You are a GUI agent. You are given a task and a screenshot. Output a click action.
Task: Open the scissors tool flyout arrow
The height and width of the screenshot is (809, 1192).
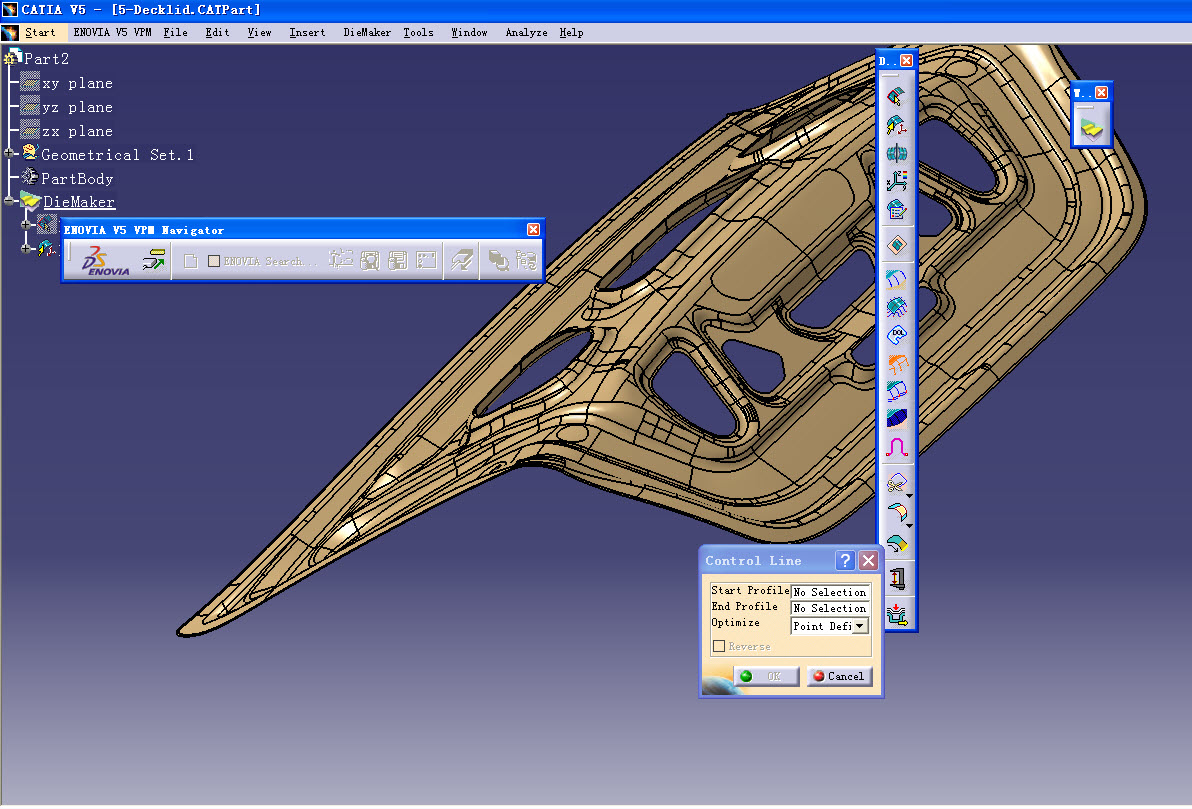coord(909,494)
